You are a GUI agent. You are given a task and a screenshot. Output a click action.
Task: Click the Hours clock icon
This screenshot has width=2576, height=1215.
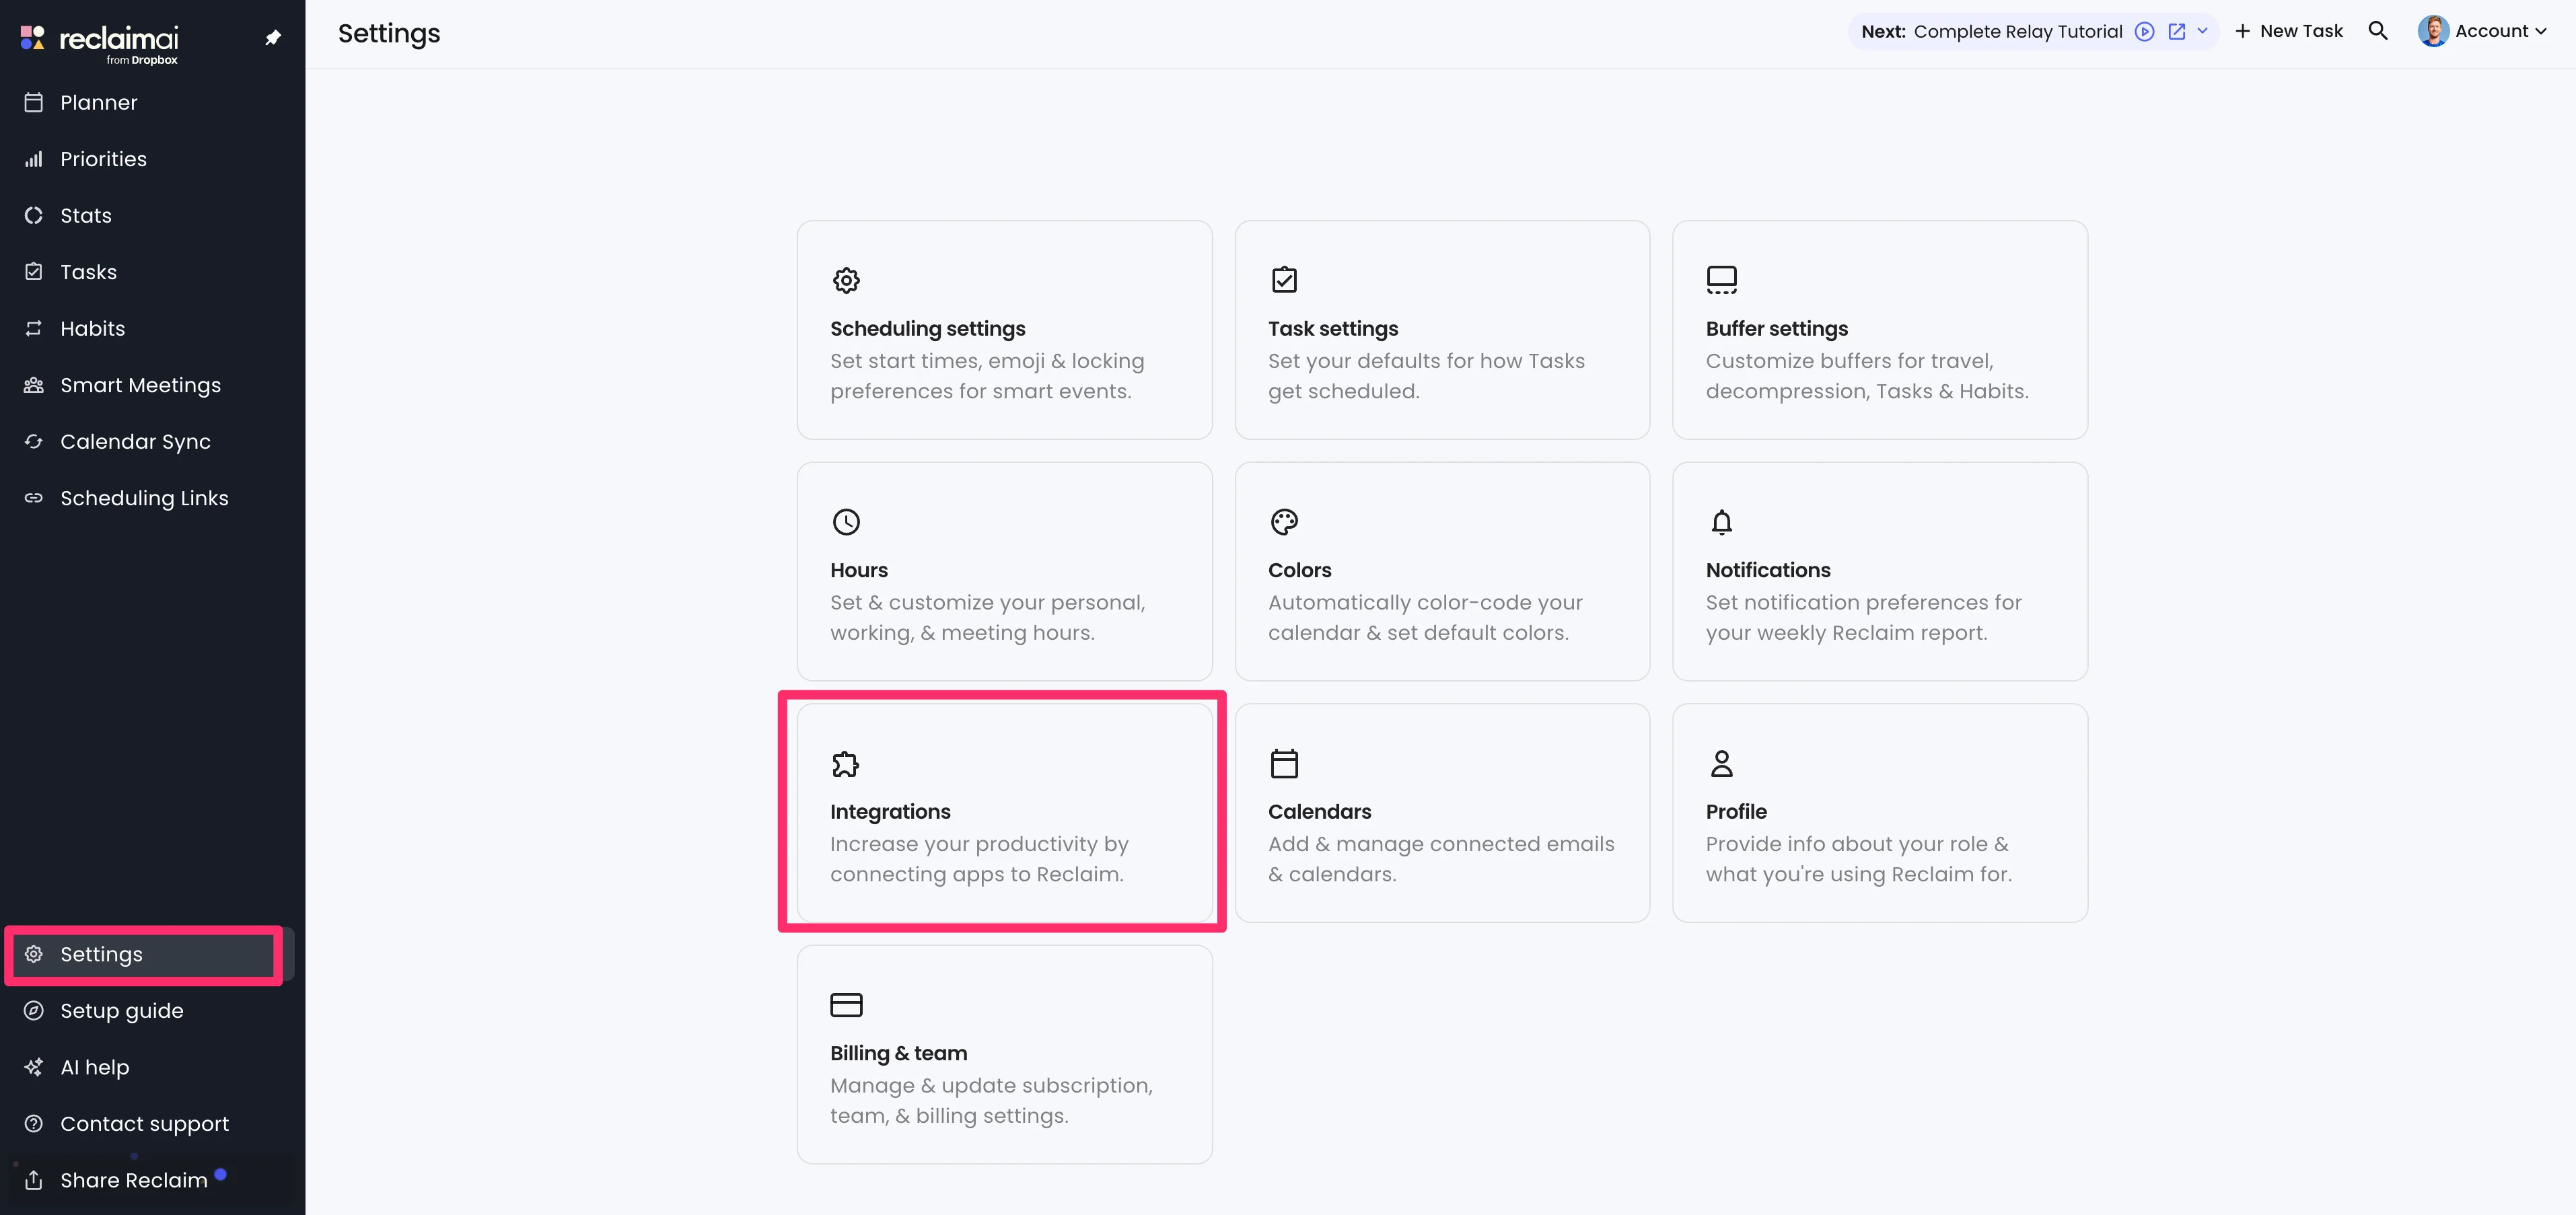pos(845,521)
